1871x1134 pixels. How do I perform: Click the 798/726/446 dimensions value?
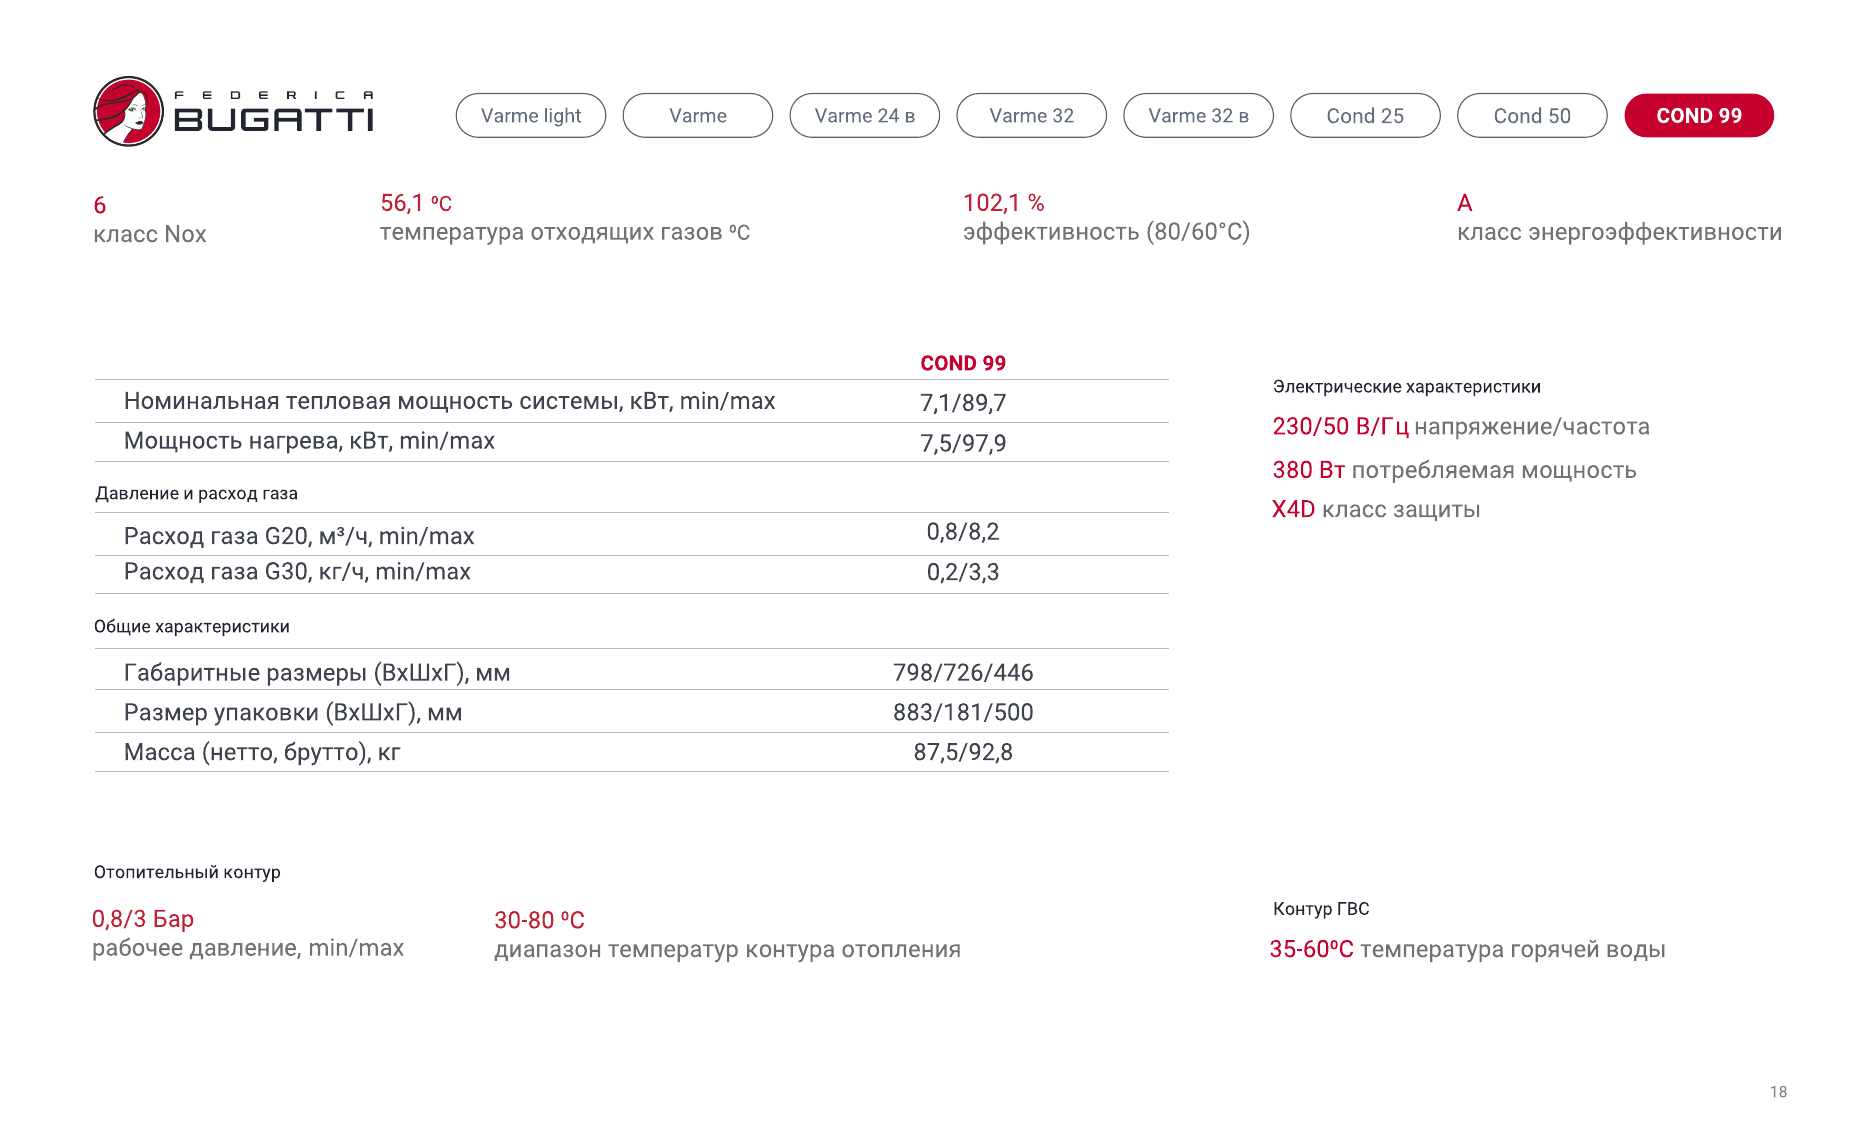(963, 673)
